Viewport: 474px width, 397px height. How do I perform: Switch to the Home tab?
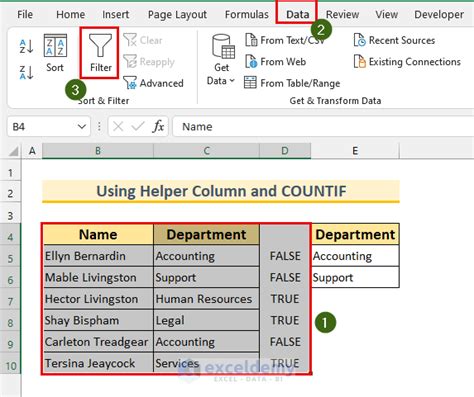point(70,15)
